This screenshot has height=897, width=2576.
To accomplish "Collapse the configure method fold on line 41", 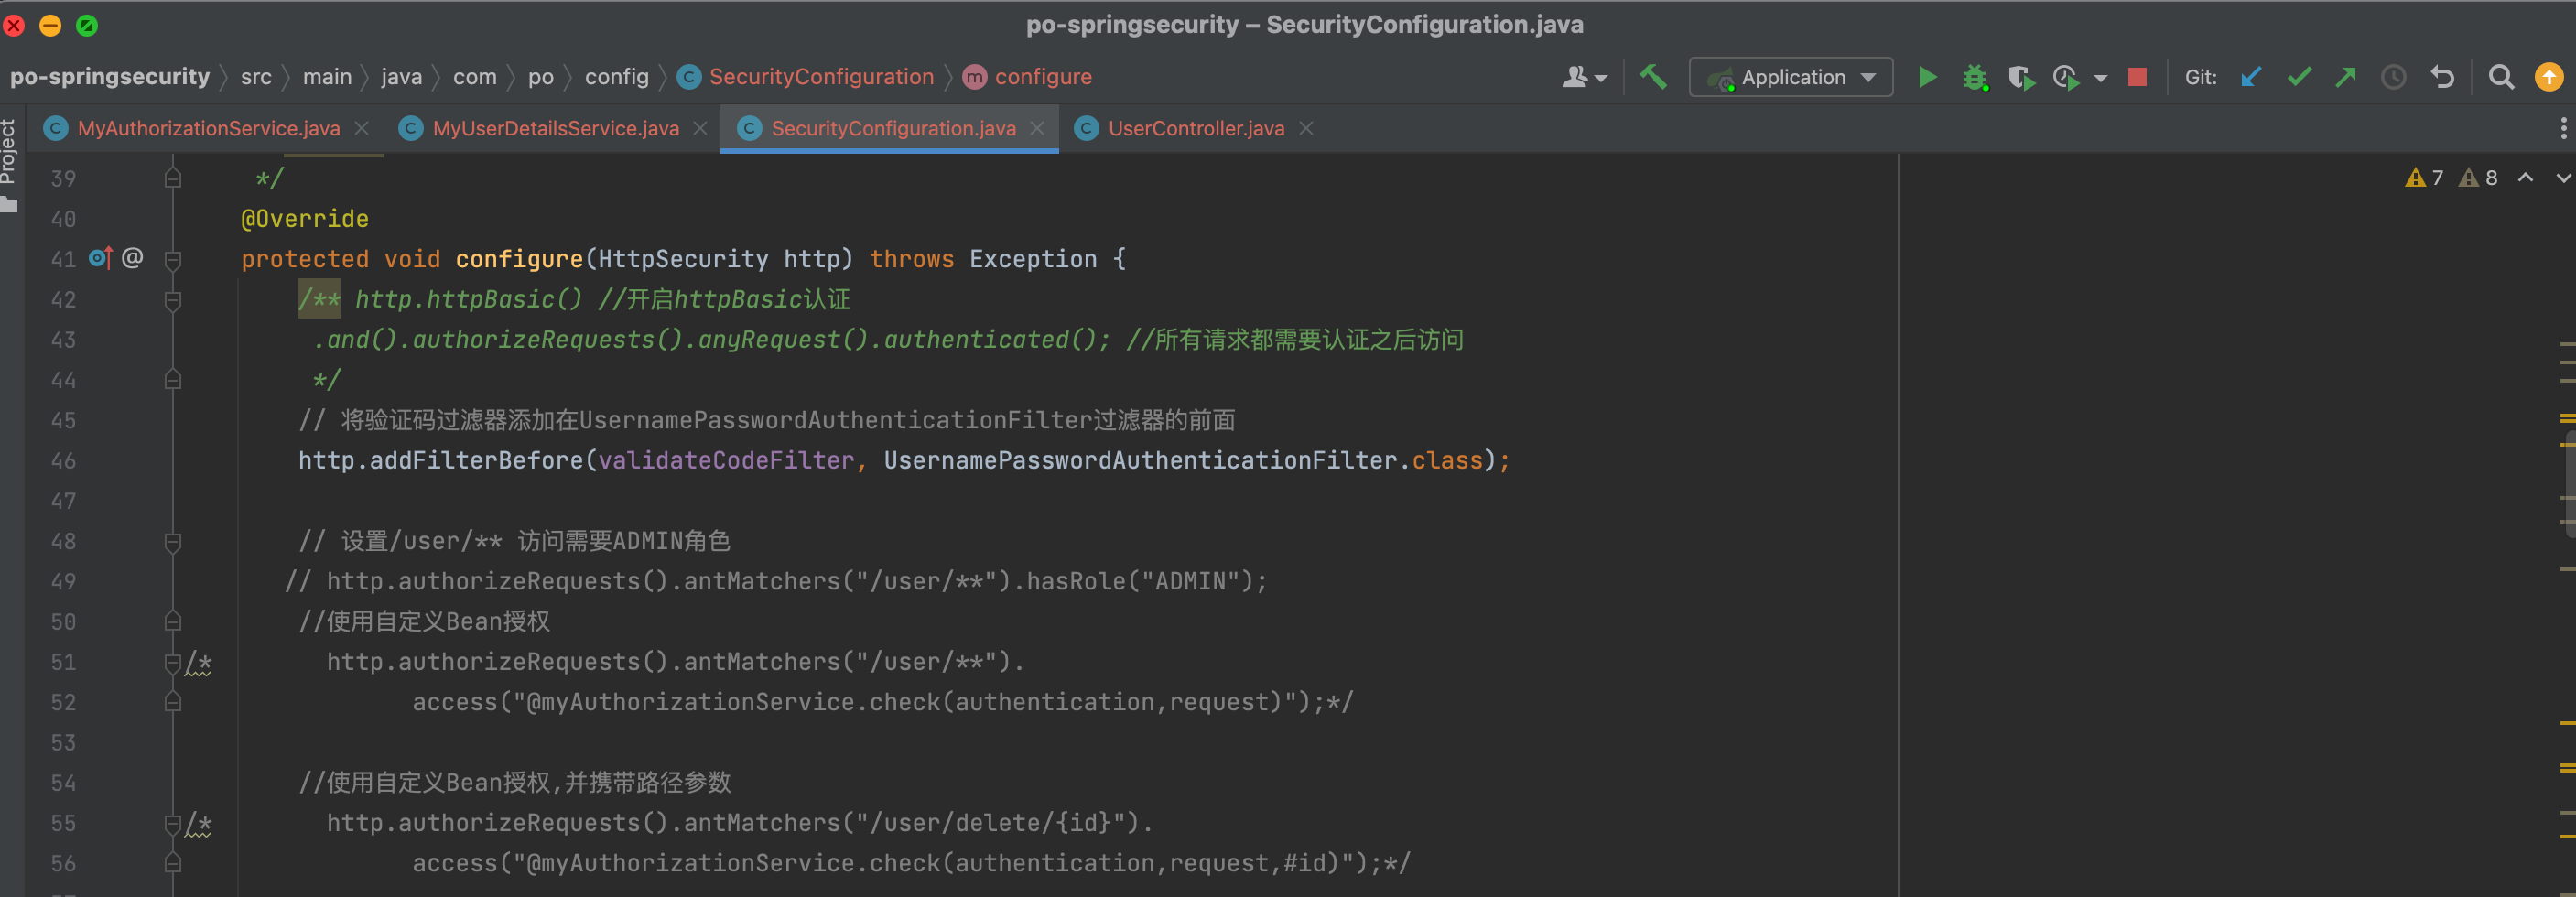I will click(x=173, y=259).
